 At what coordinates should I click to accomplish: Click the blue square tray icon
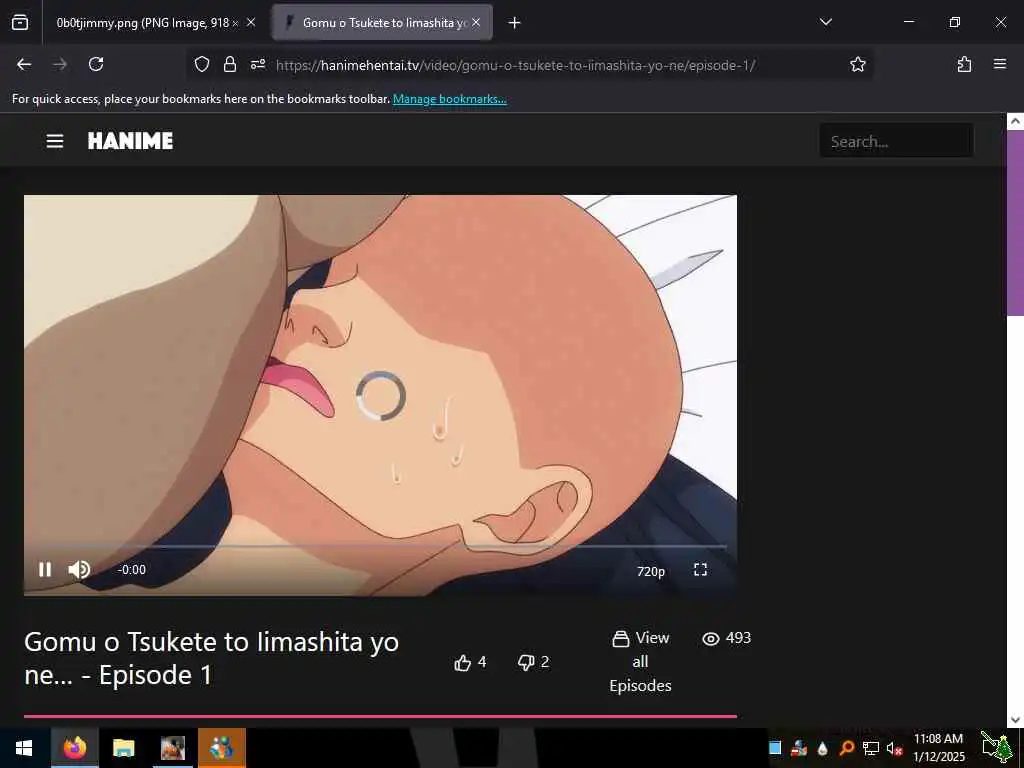(775, 748)
